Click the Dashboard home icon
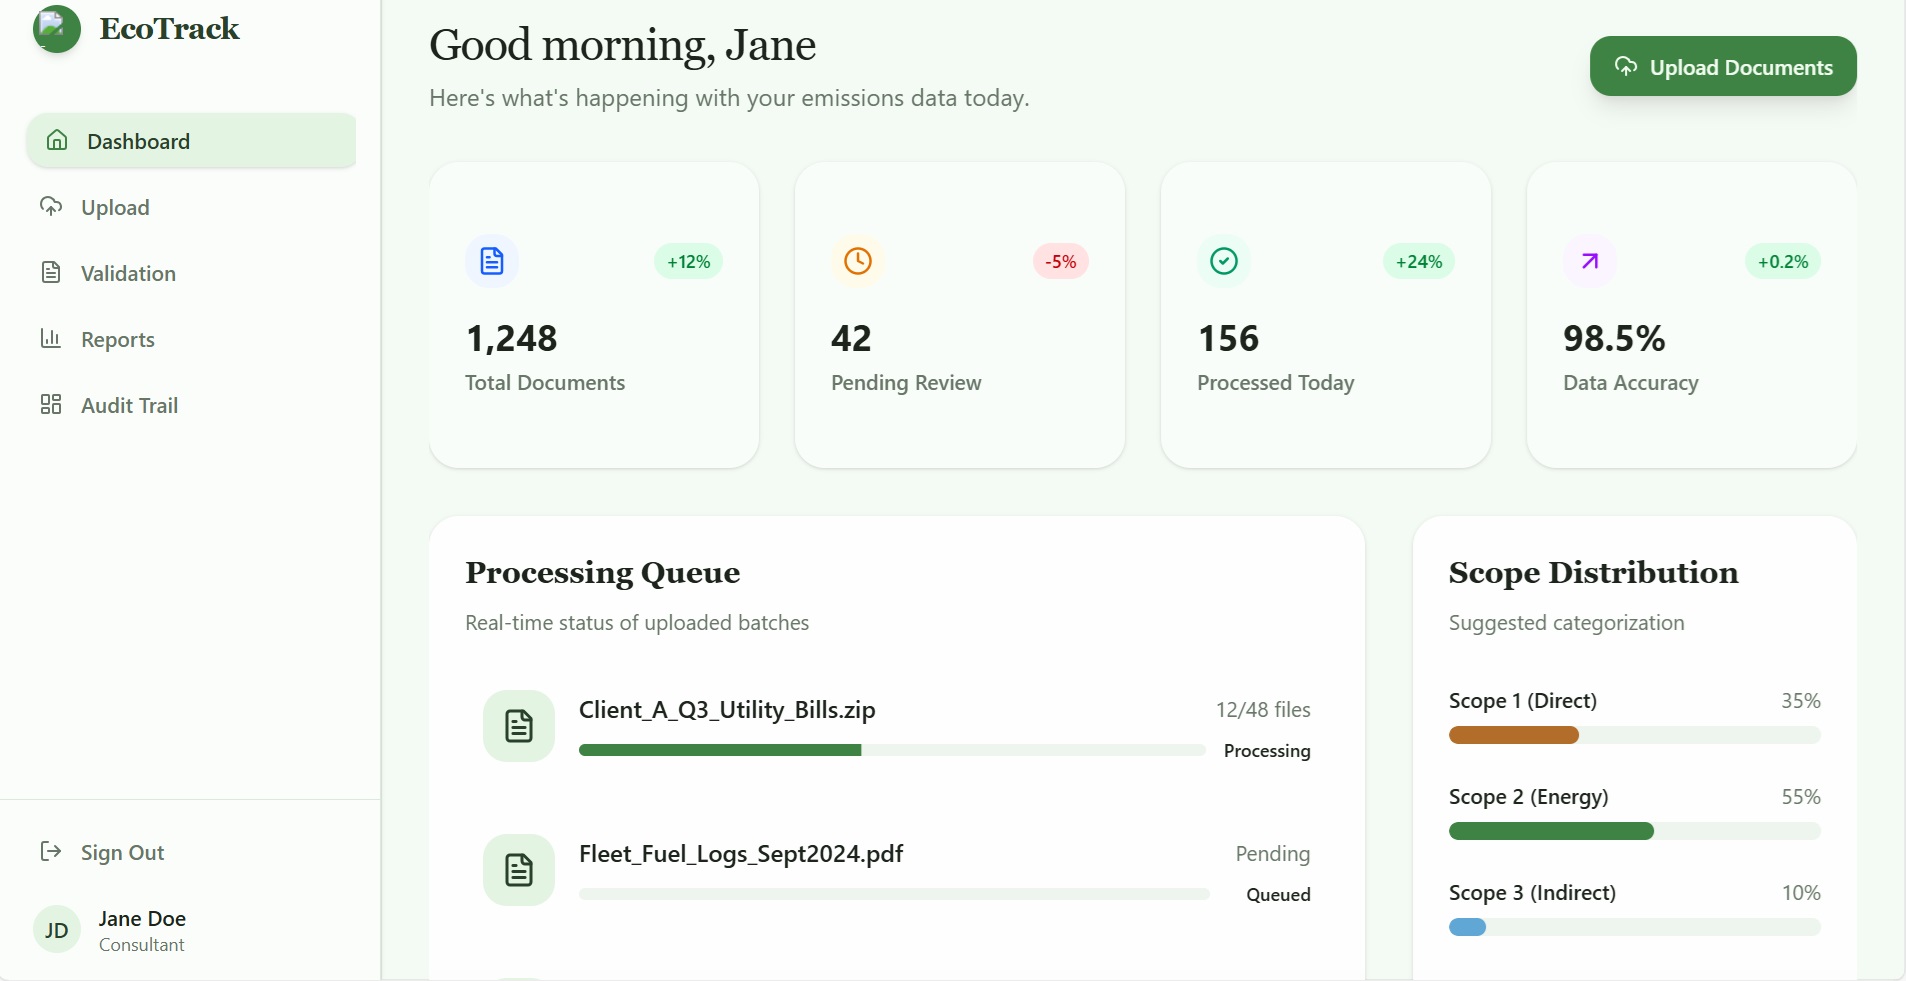Screen dimensions: 1906x981 click(57, 140)
